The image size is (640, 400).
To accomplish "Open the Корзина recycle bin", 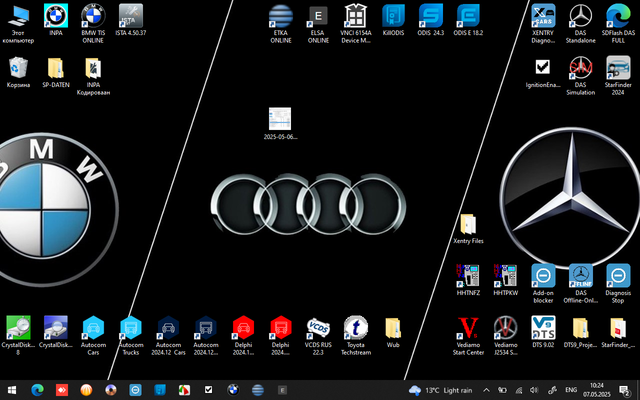I will click(x=18, y=73).
